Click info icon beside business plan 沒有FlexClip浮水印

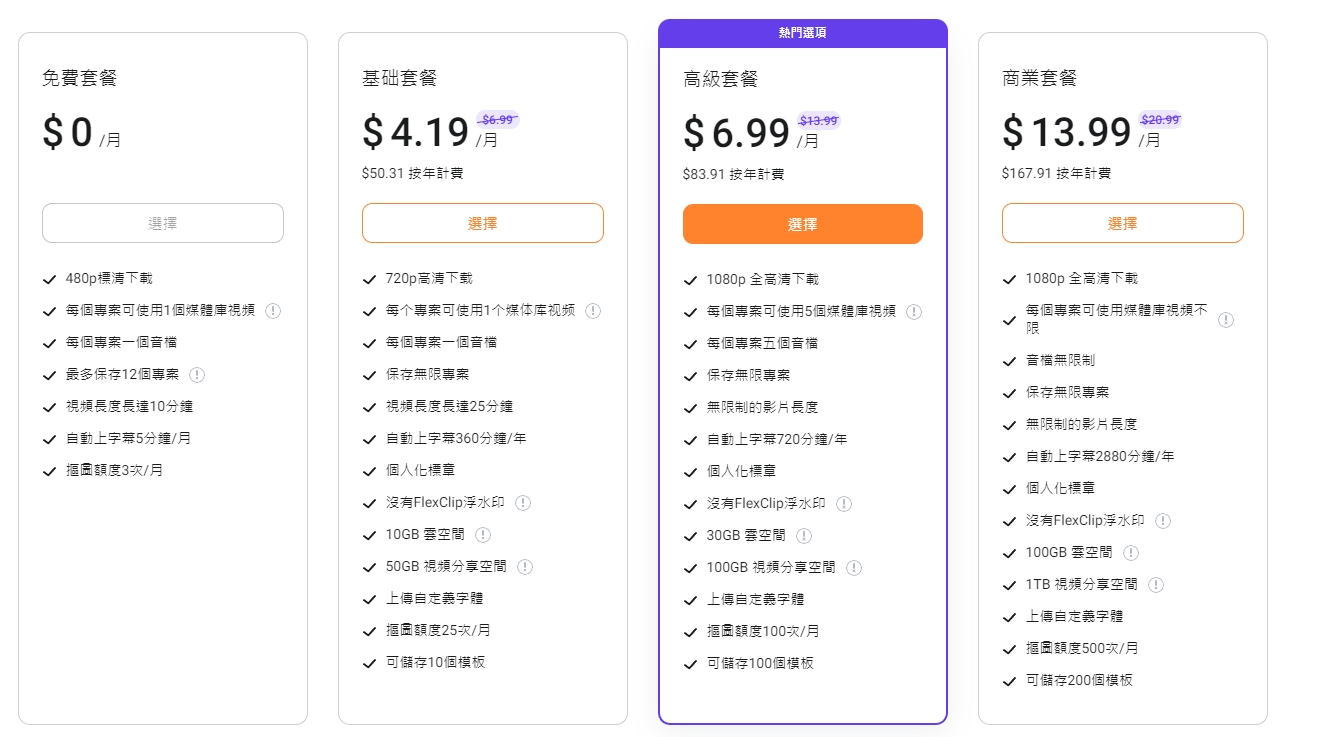(1163, 521)
